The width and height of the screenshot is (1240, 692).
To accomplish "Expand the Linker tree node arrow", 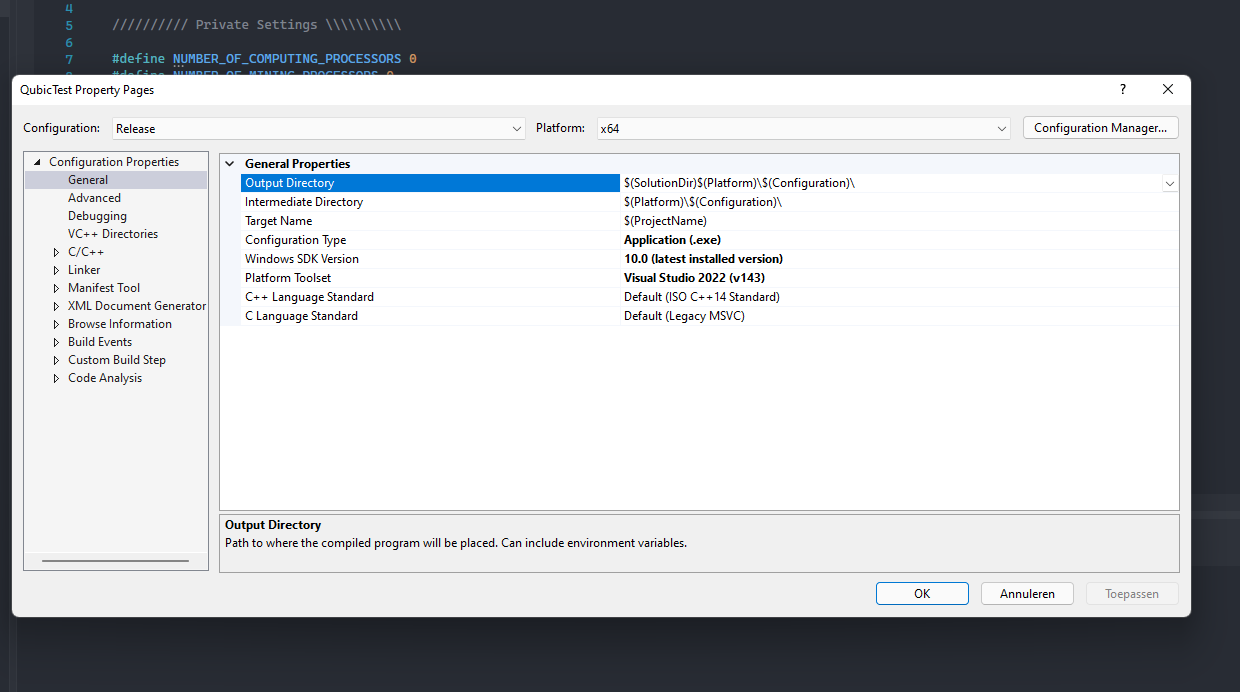I will 57,270.
